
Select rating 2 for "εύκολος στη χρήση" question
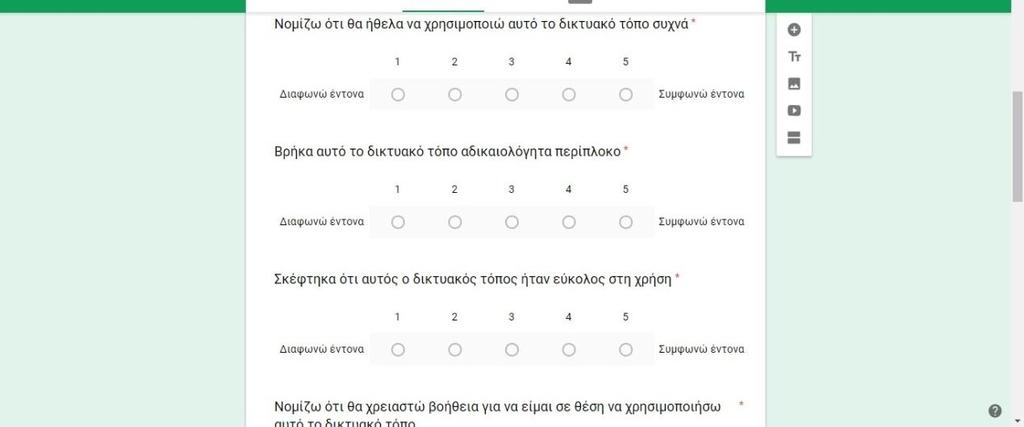(455, 350)
